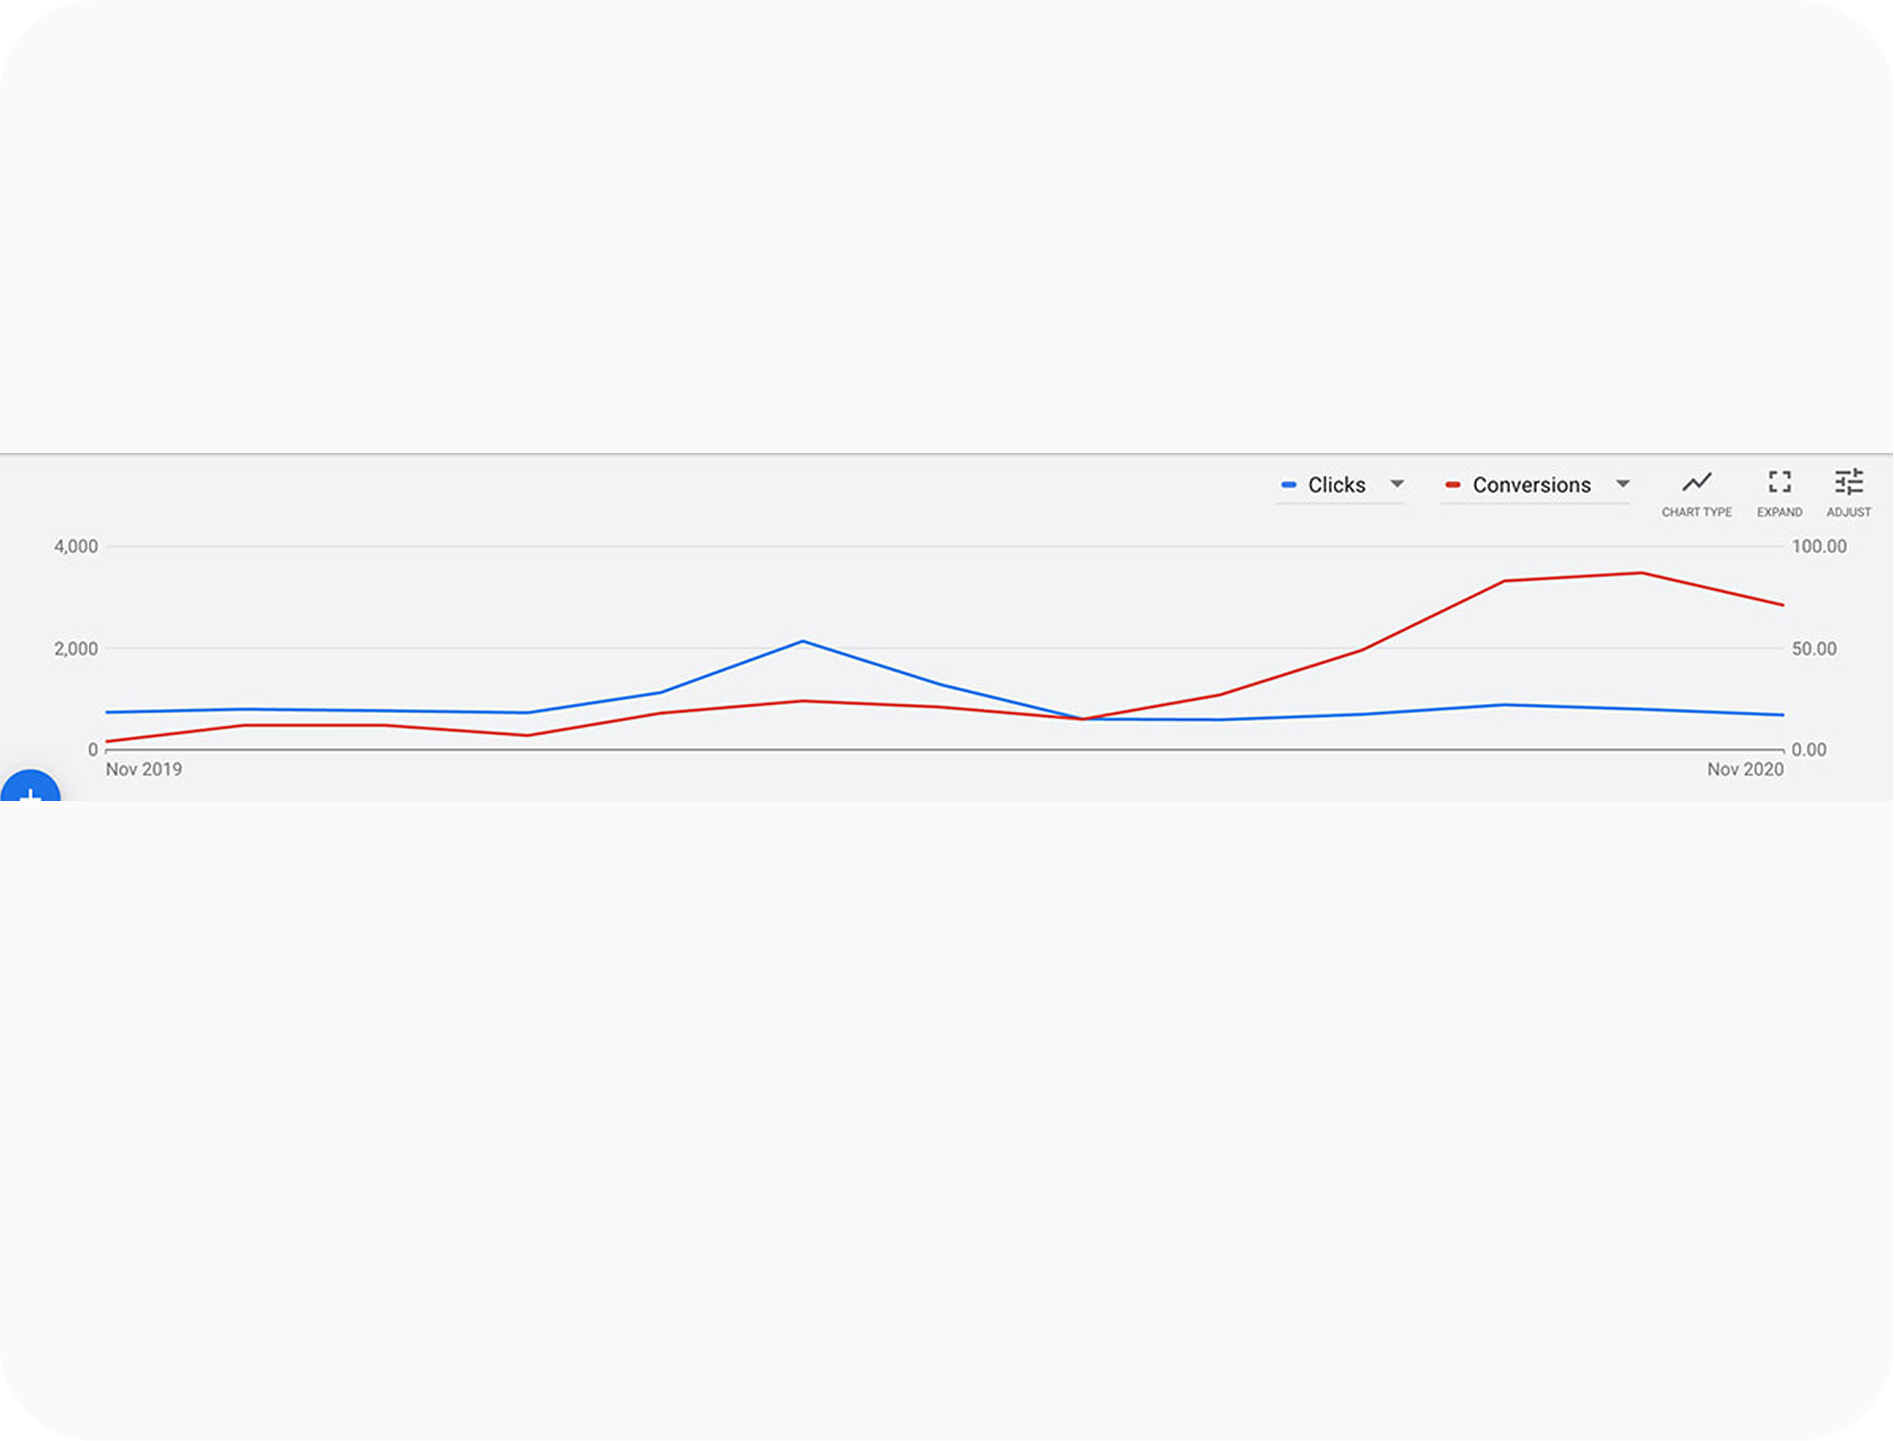Select the Conversions metric label
This screenshot has height=1441, width=1894.
pyautogui.click(x=1531, y=485)
